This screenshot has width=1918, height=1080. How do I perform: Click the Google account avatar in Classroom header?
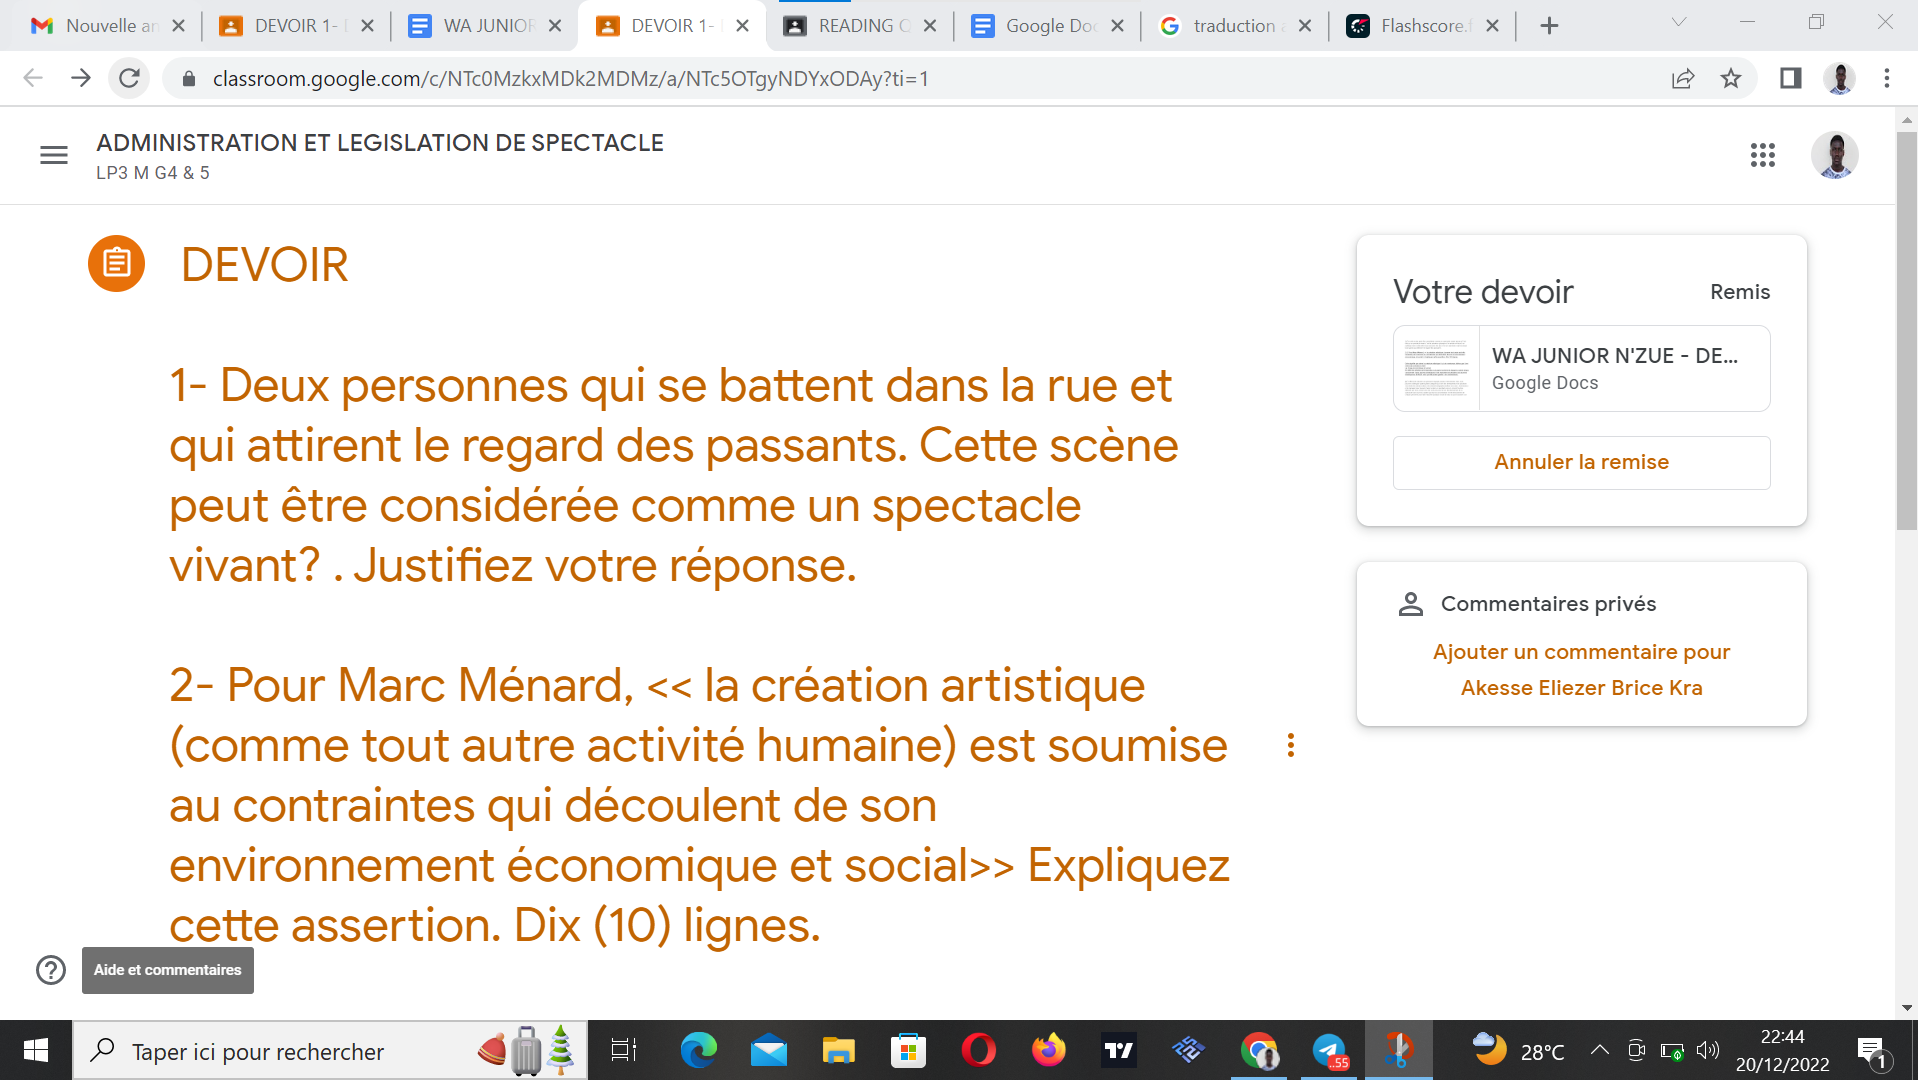[1834, 155]
